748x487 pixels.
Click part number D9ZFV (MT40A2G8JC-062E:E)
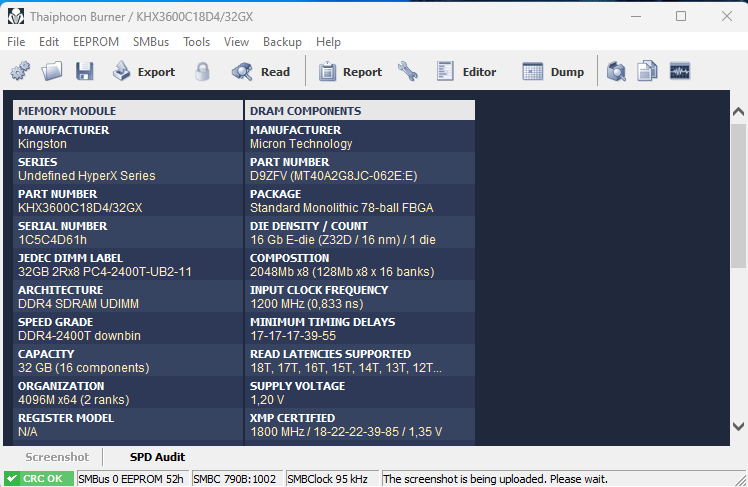coord(333,176)
